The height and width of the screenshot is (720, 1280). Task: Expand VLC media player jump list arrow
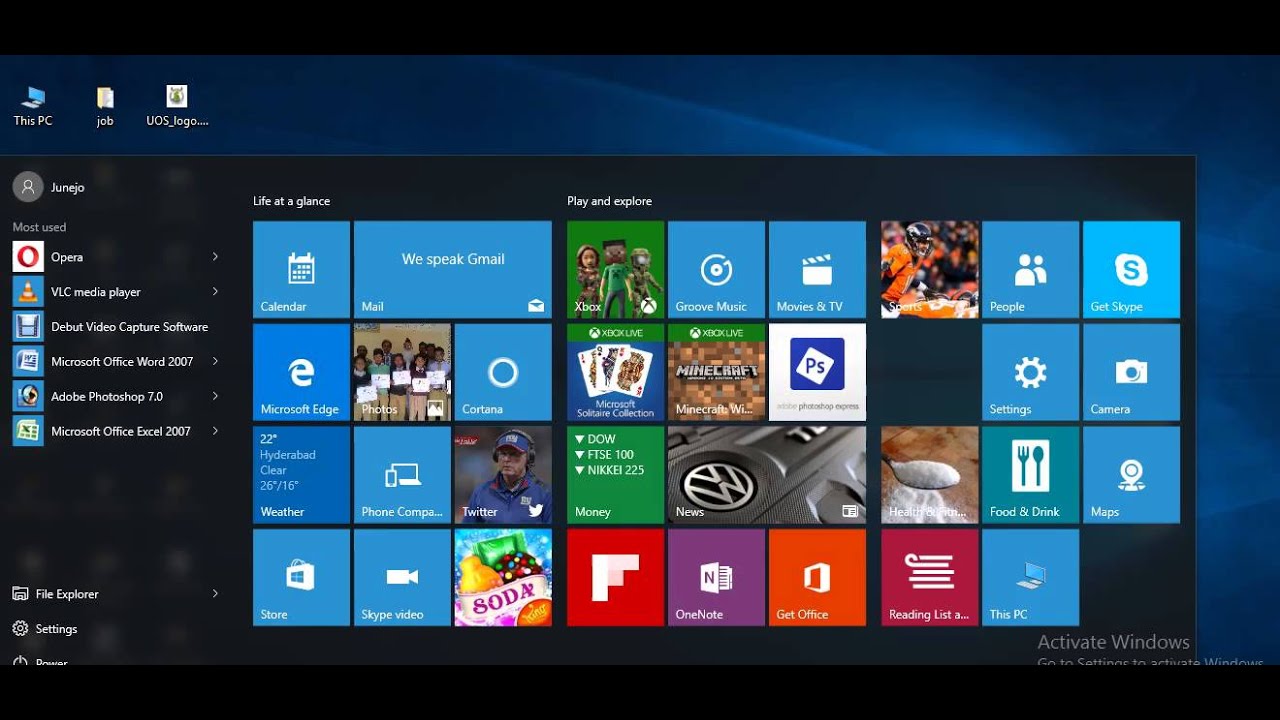click(x=215, y=292)
